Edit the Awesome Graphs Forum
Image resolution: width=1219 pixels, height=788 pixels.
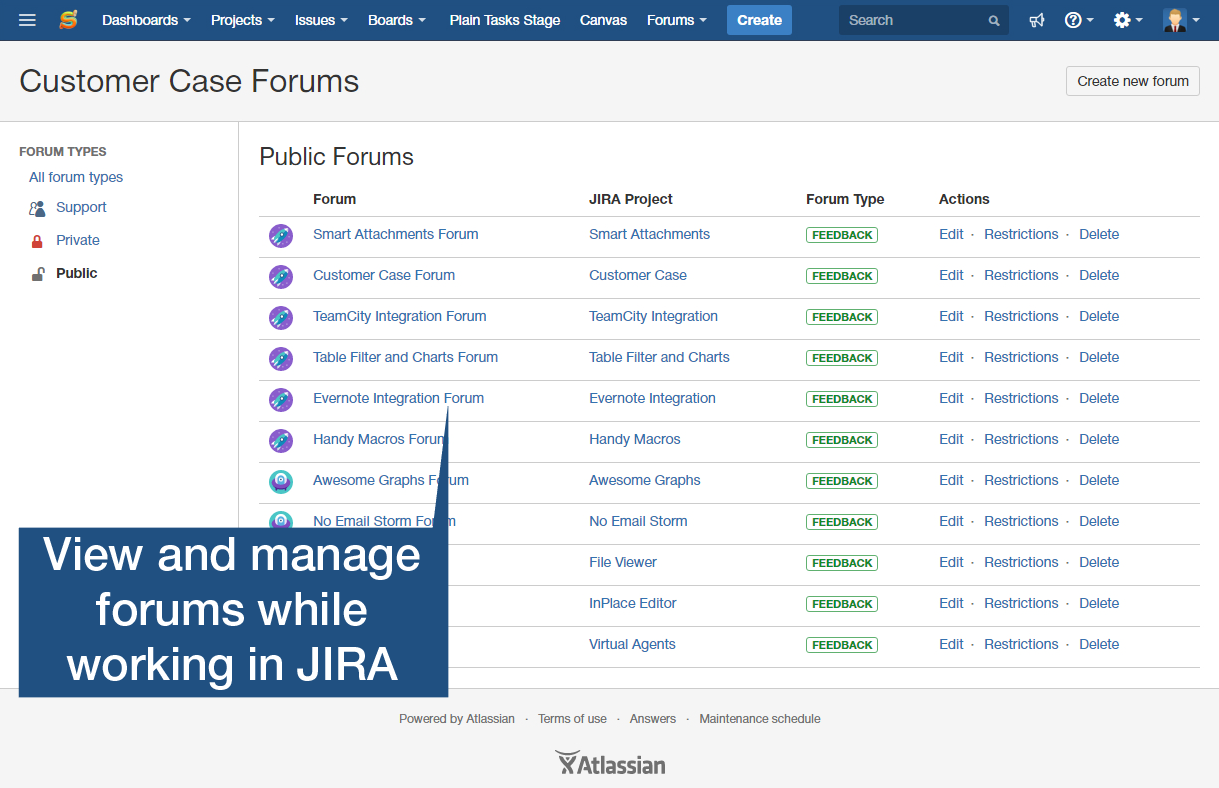click(951, 480)
